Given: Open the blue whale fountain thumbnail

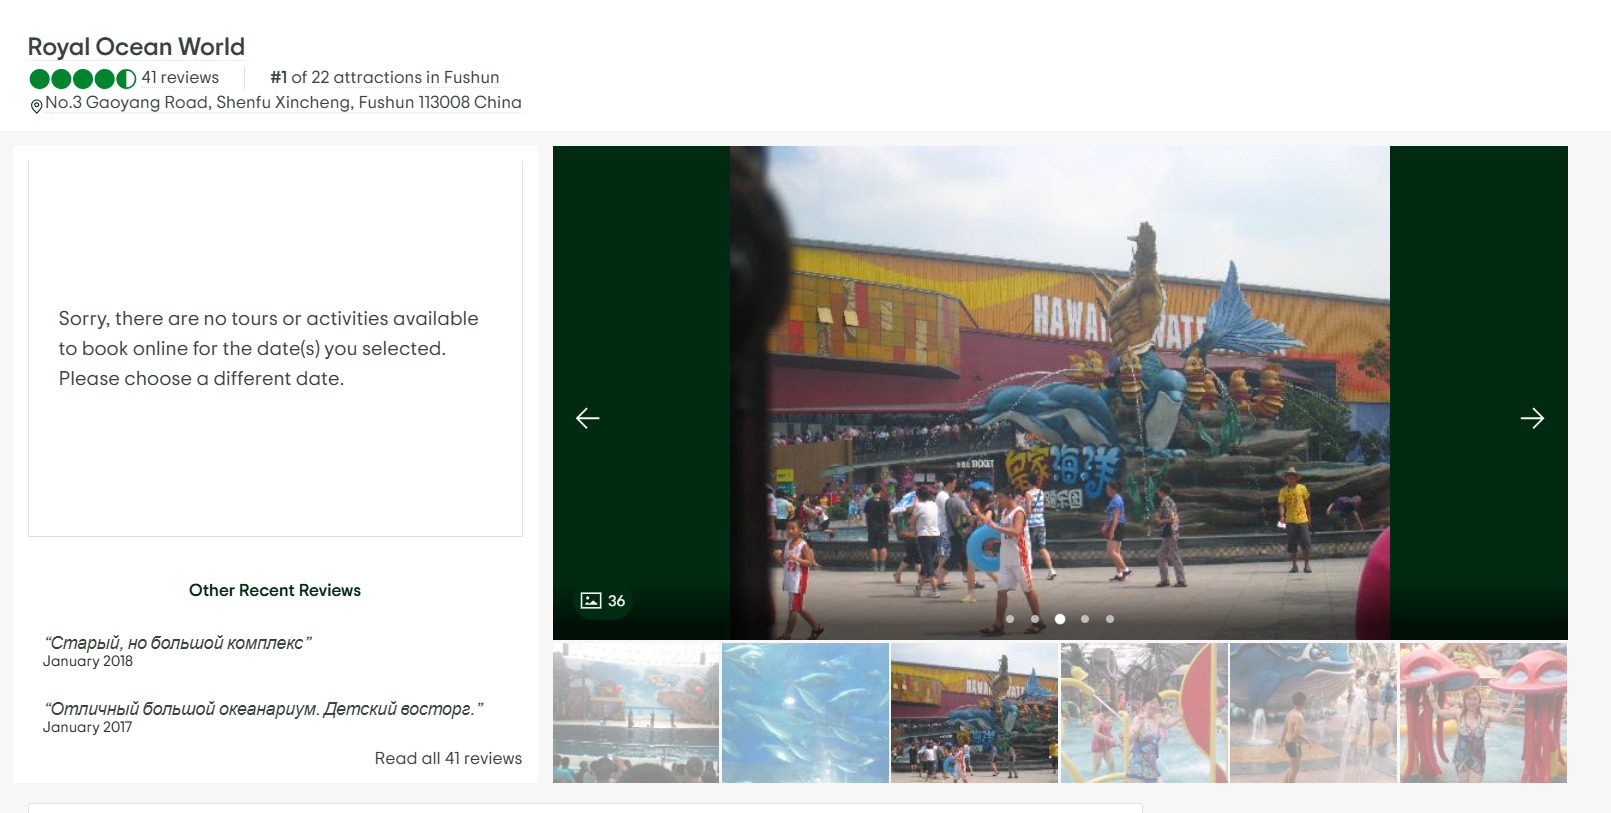Looking at the screenshot, I should pyautogui.click(x=1313, y=713).
